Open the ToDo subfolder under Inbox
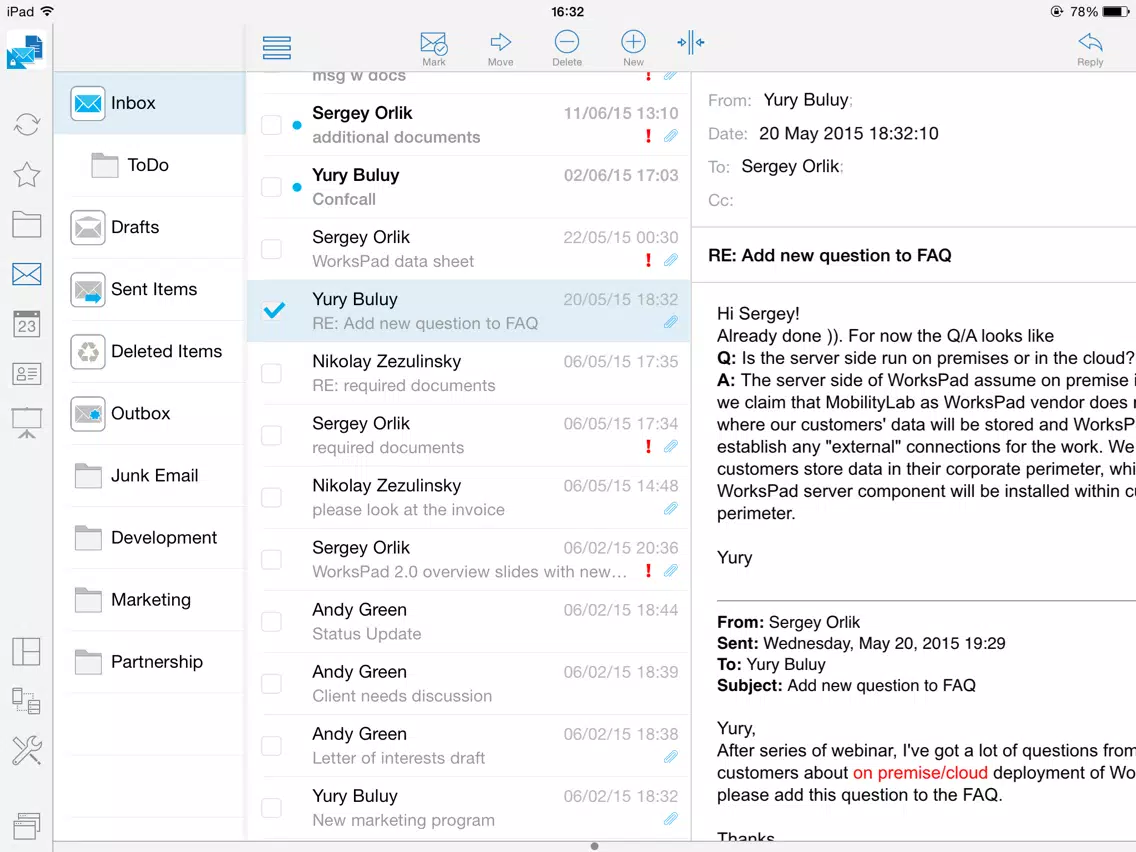The image size is (1136, 852). (x=149, y=165)
